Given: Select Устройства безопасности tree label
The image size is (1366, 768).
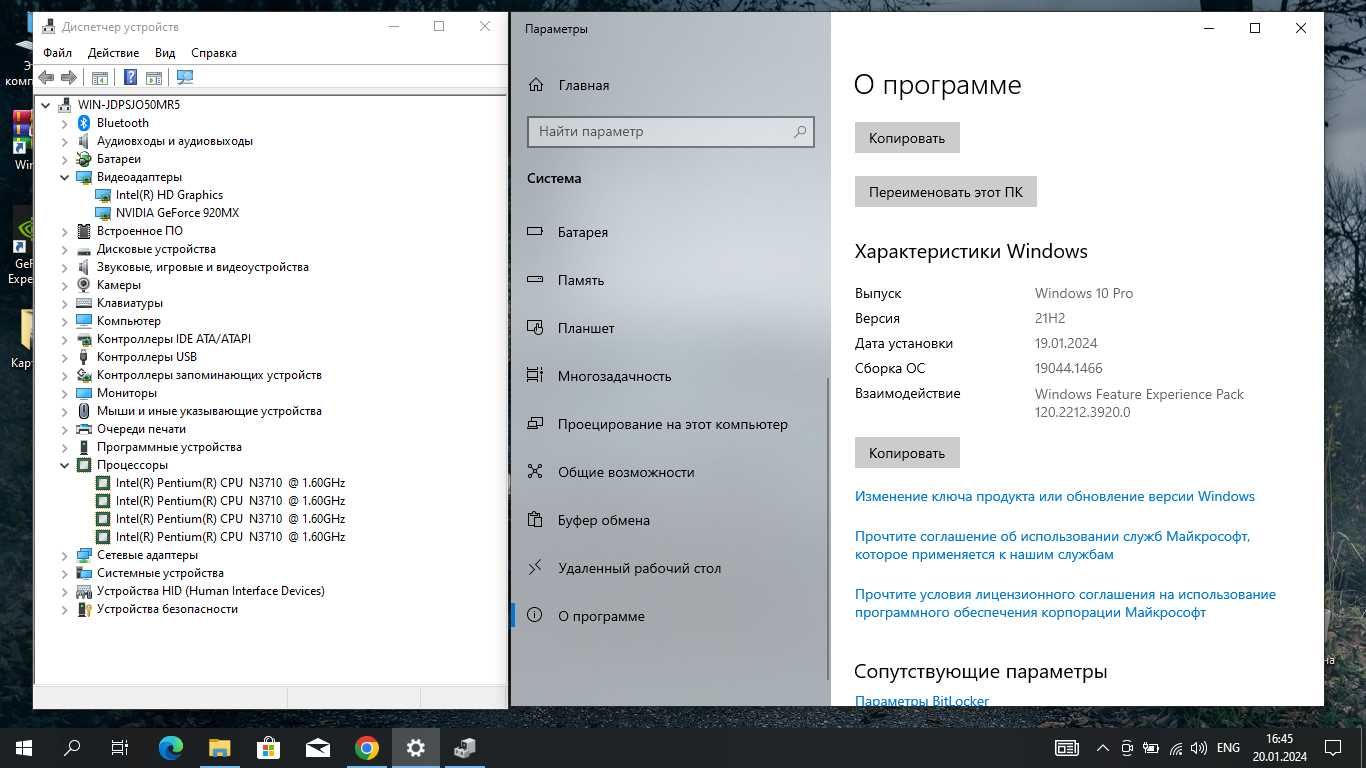Looking at the screenshot, I should pos(167,609).
